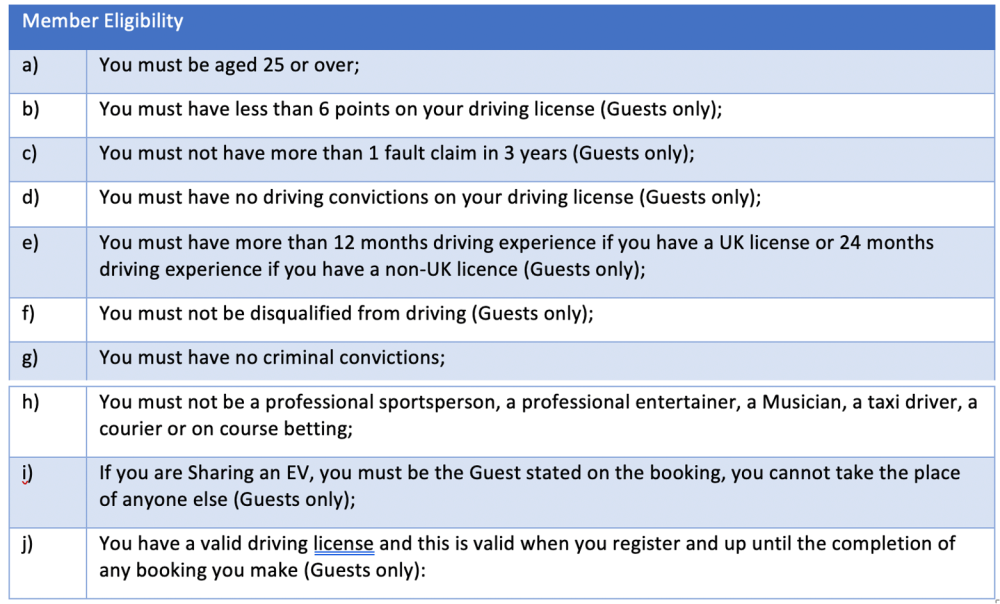Click row label g)
Viewport: 1000px width, 604px height.
tap(30, 357)
